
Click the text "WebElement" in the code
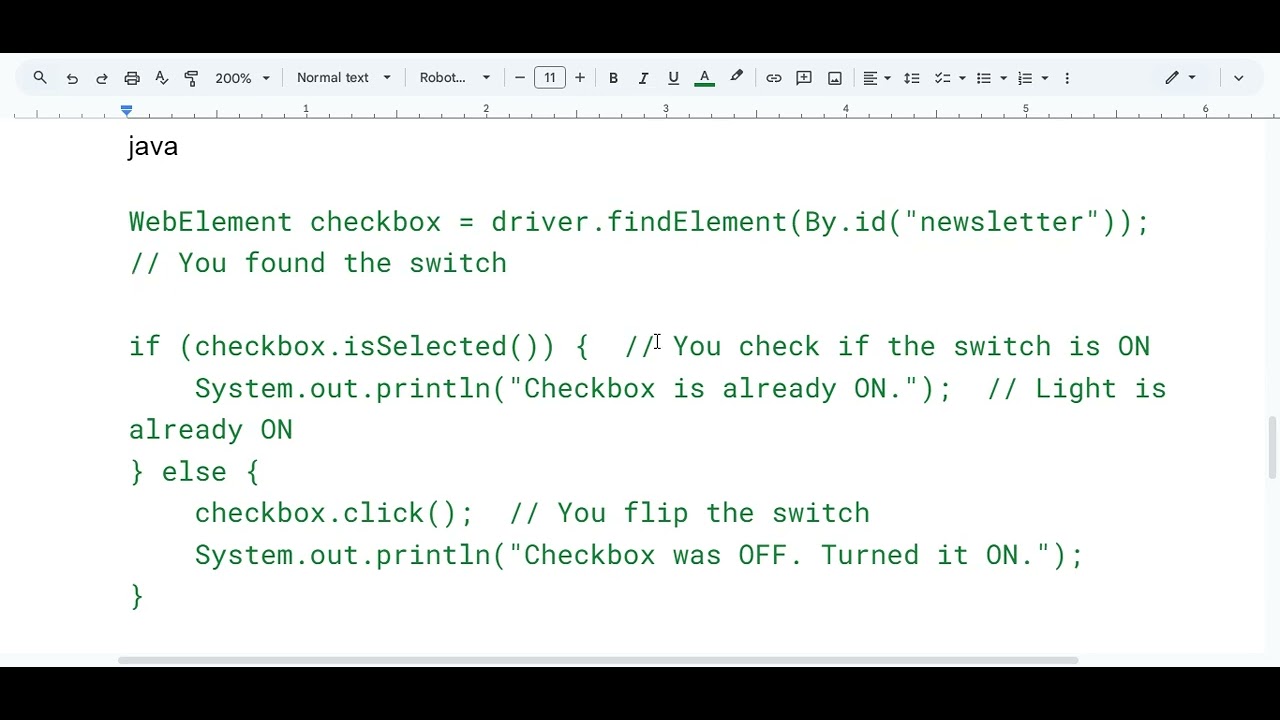coord(211,222)
